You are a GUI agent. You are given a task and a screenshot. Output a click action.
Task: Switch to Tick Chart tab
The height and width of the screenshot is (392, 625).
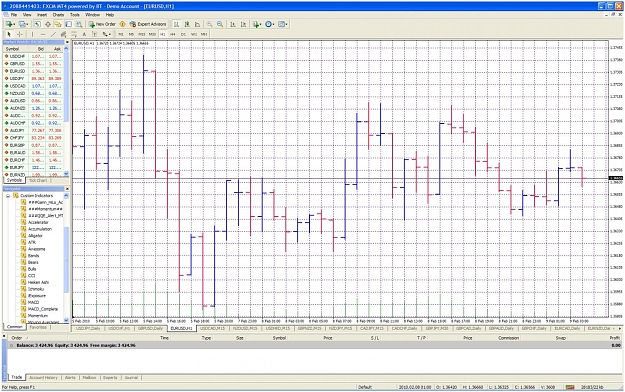(x=38, y=181)
